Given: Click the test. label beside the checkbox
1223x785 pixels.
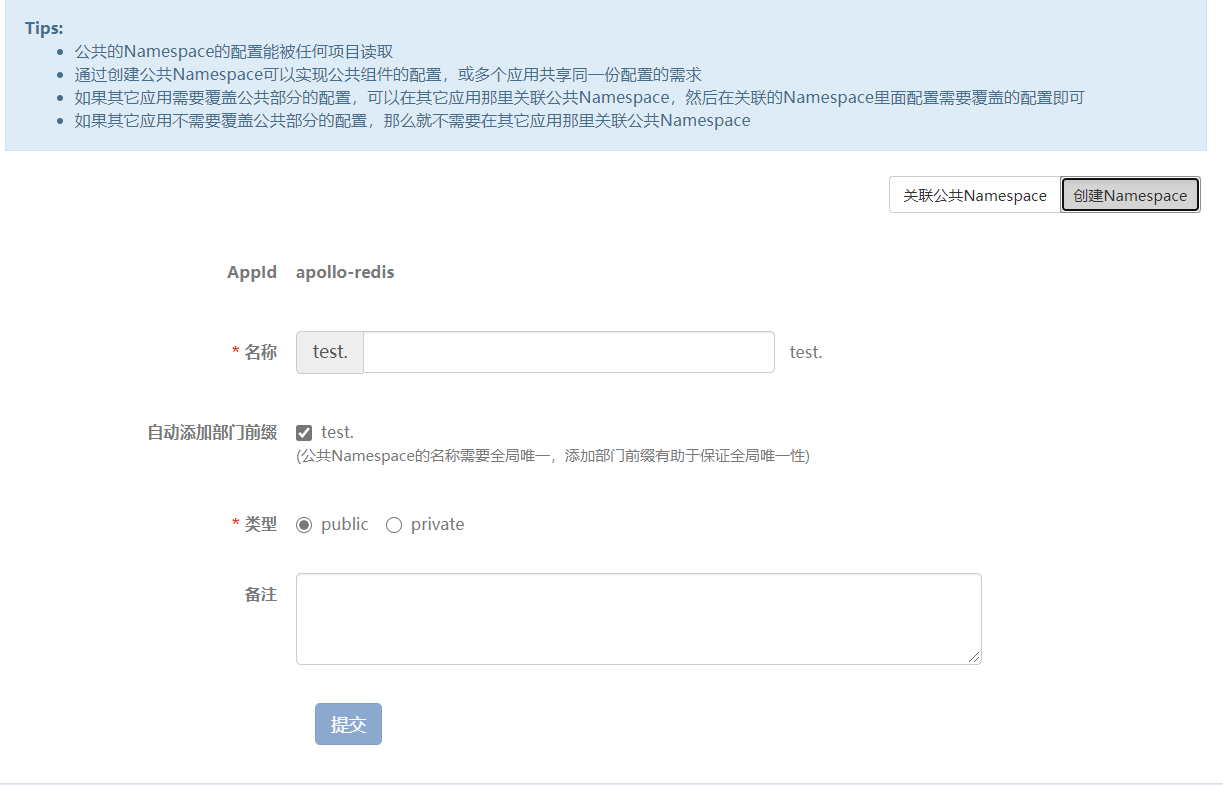Looking at the screenshot, I should 337,432.
